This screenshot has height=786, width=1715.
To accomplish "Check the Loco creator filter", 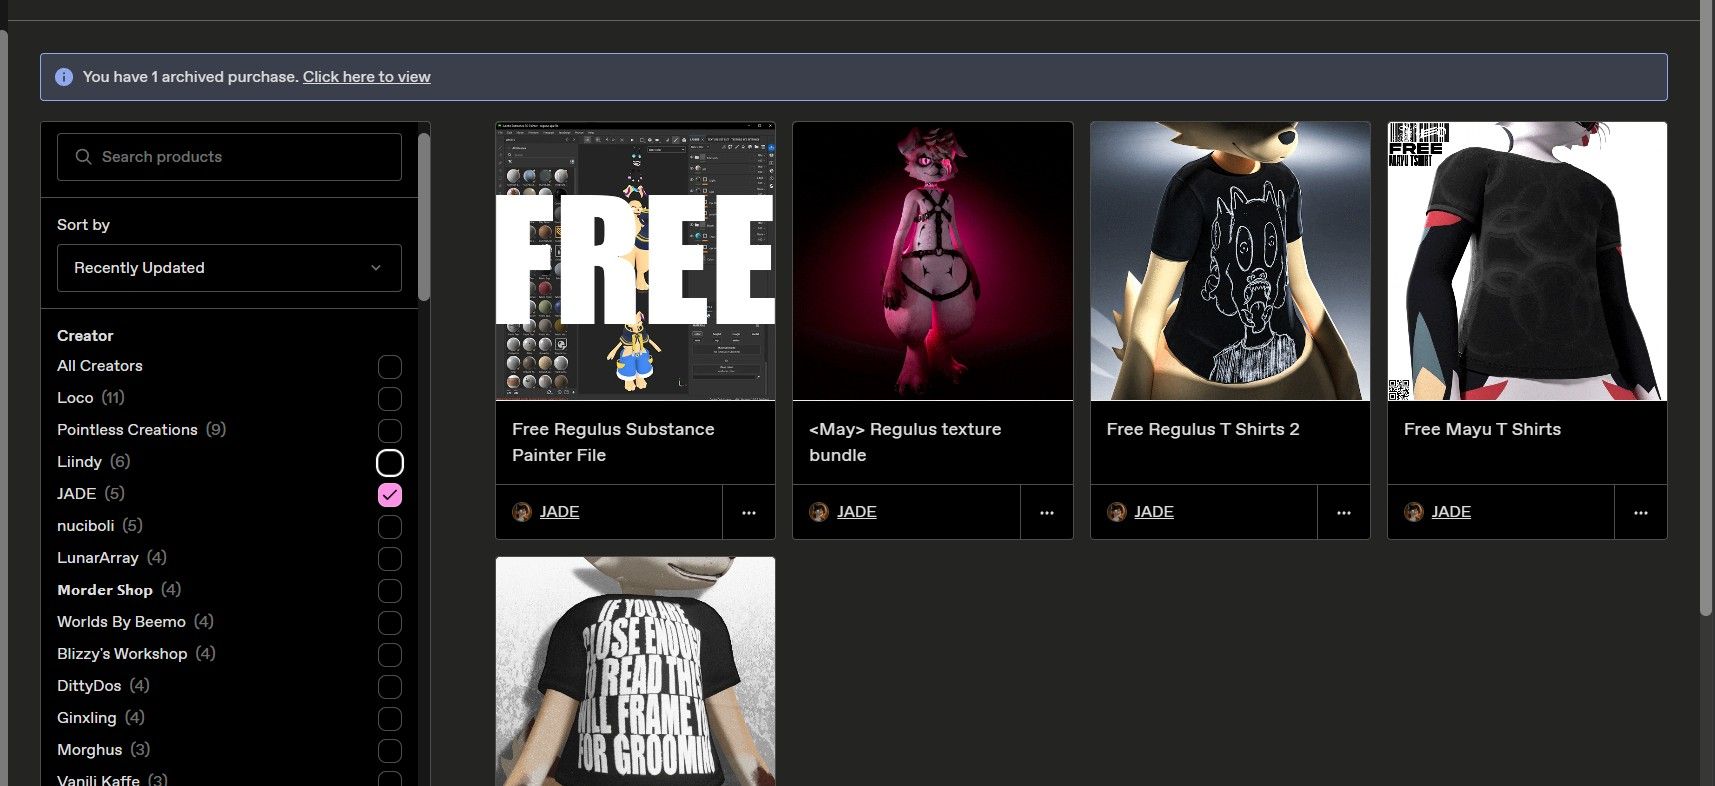I will 390,399.
